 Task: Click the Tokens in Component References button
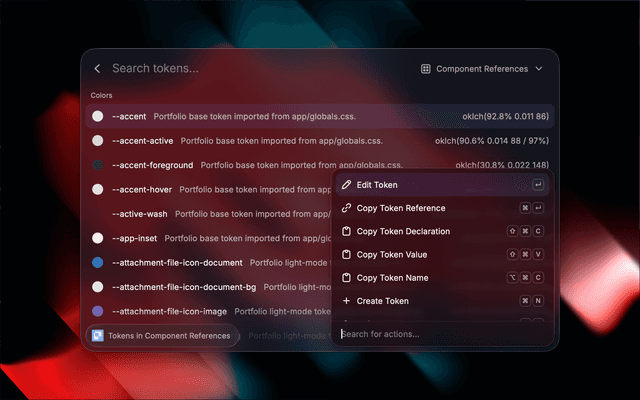pyautogui.click(x=162, y=336)
